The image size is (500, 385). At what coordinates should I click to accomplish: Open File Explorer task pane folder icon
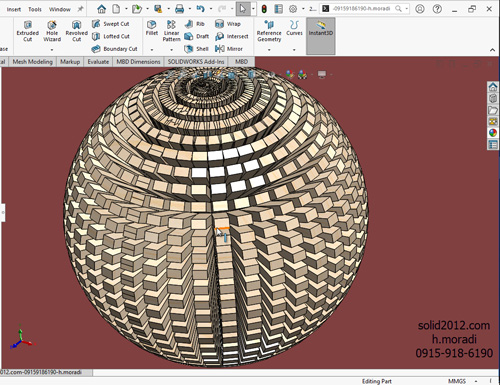coord(493,110)
